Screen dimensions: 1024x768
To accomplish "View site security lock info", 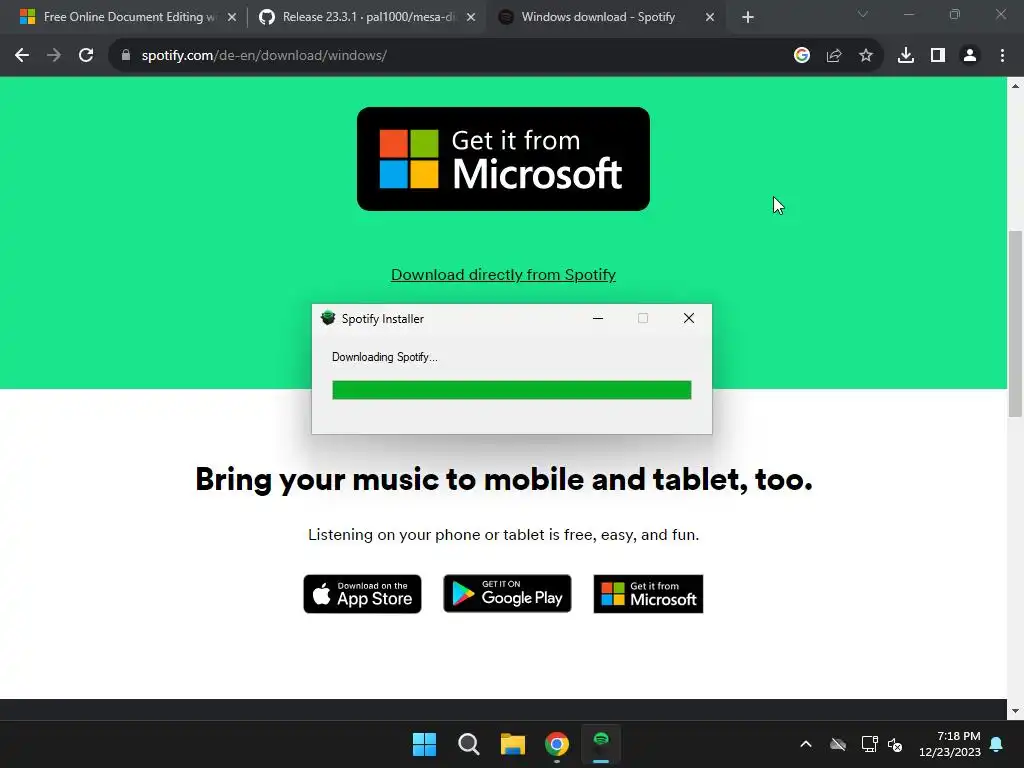I will coord(126,56).
